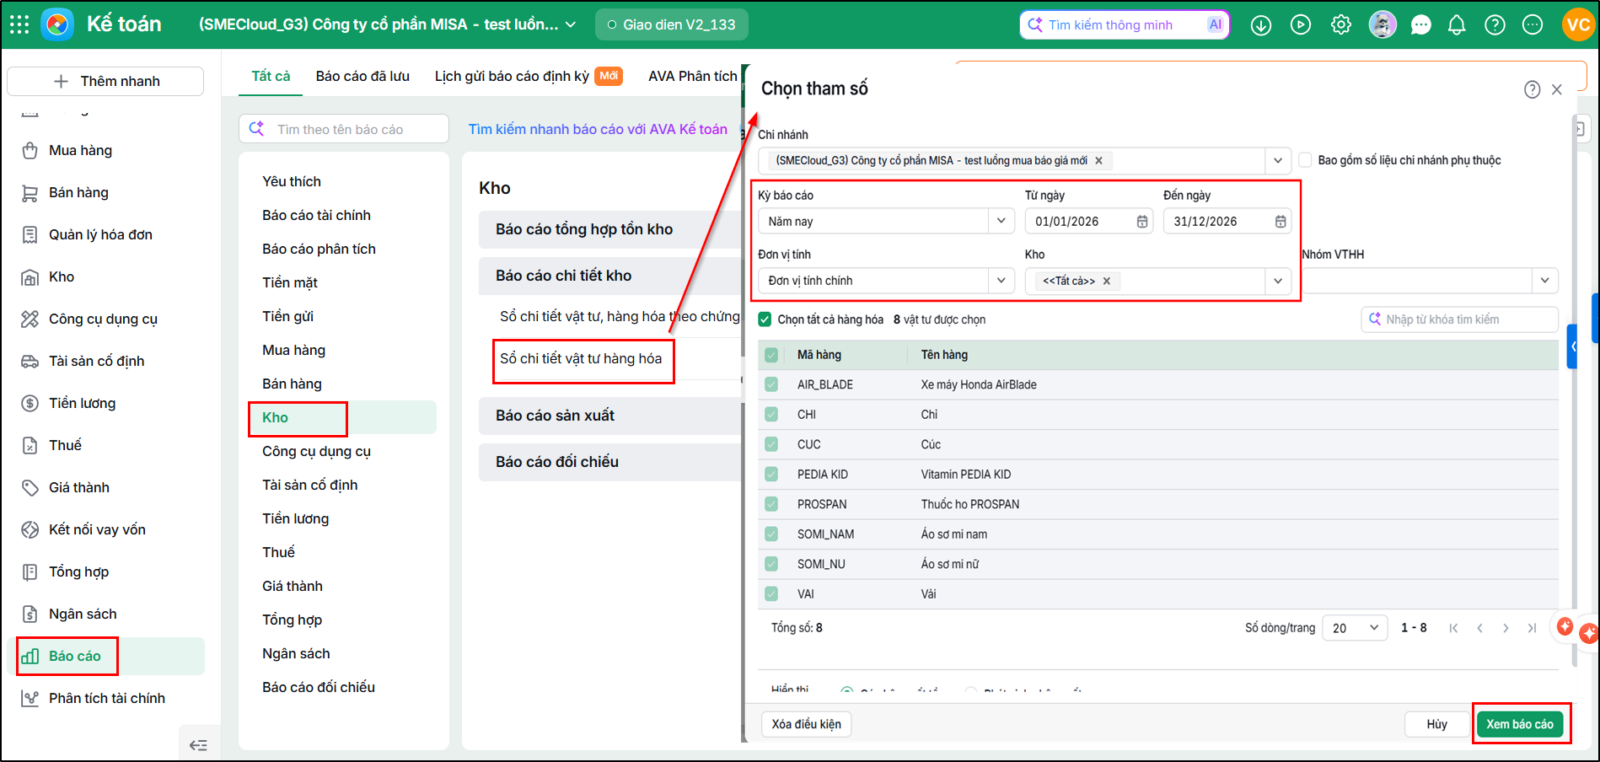Open settings gear icon in header
This screenshot has width=1600, height=762.
(x=1341, y=25)
